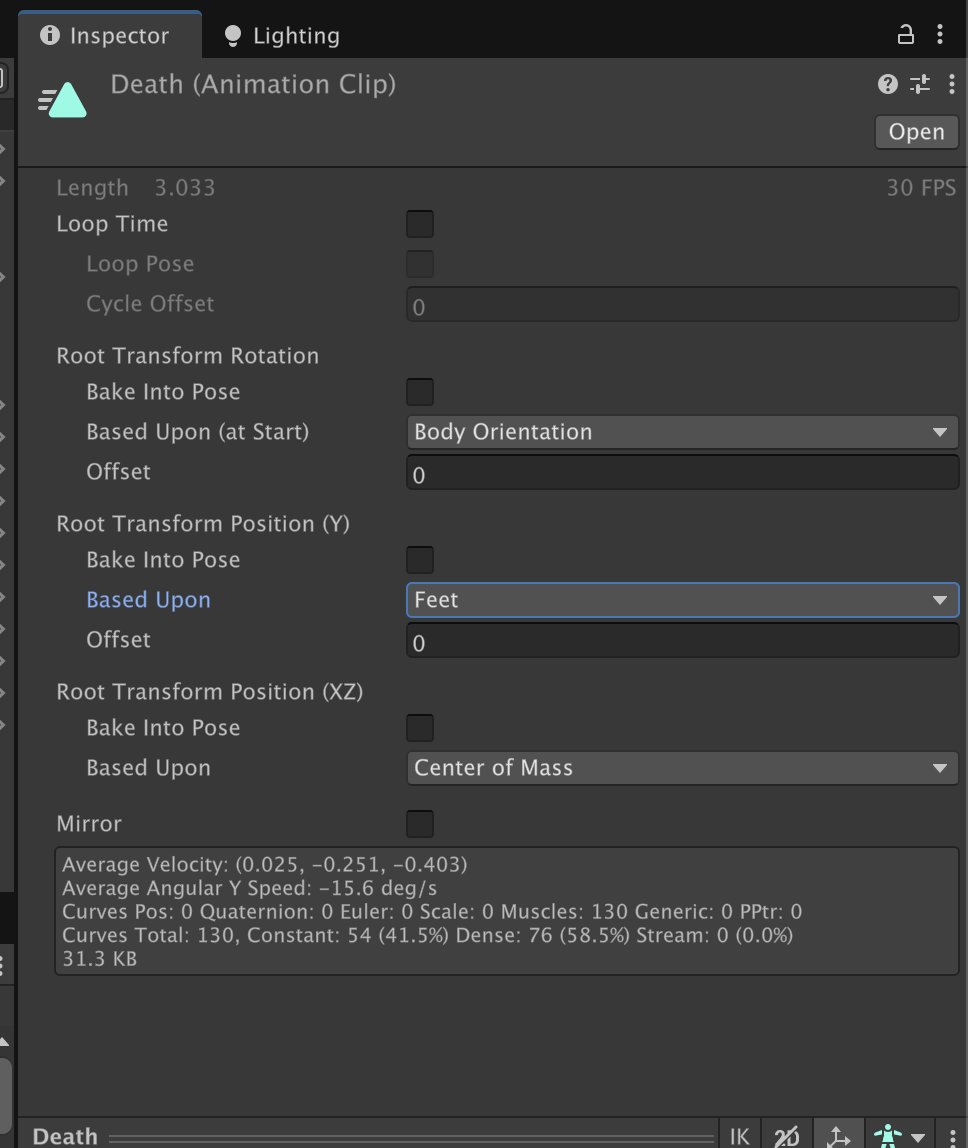Open the Animation Clip header context menu
Screen dimensions: 968x1148
(x=951, y=84)
